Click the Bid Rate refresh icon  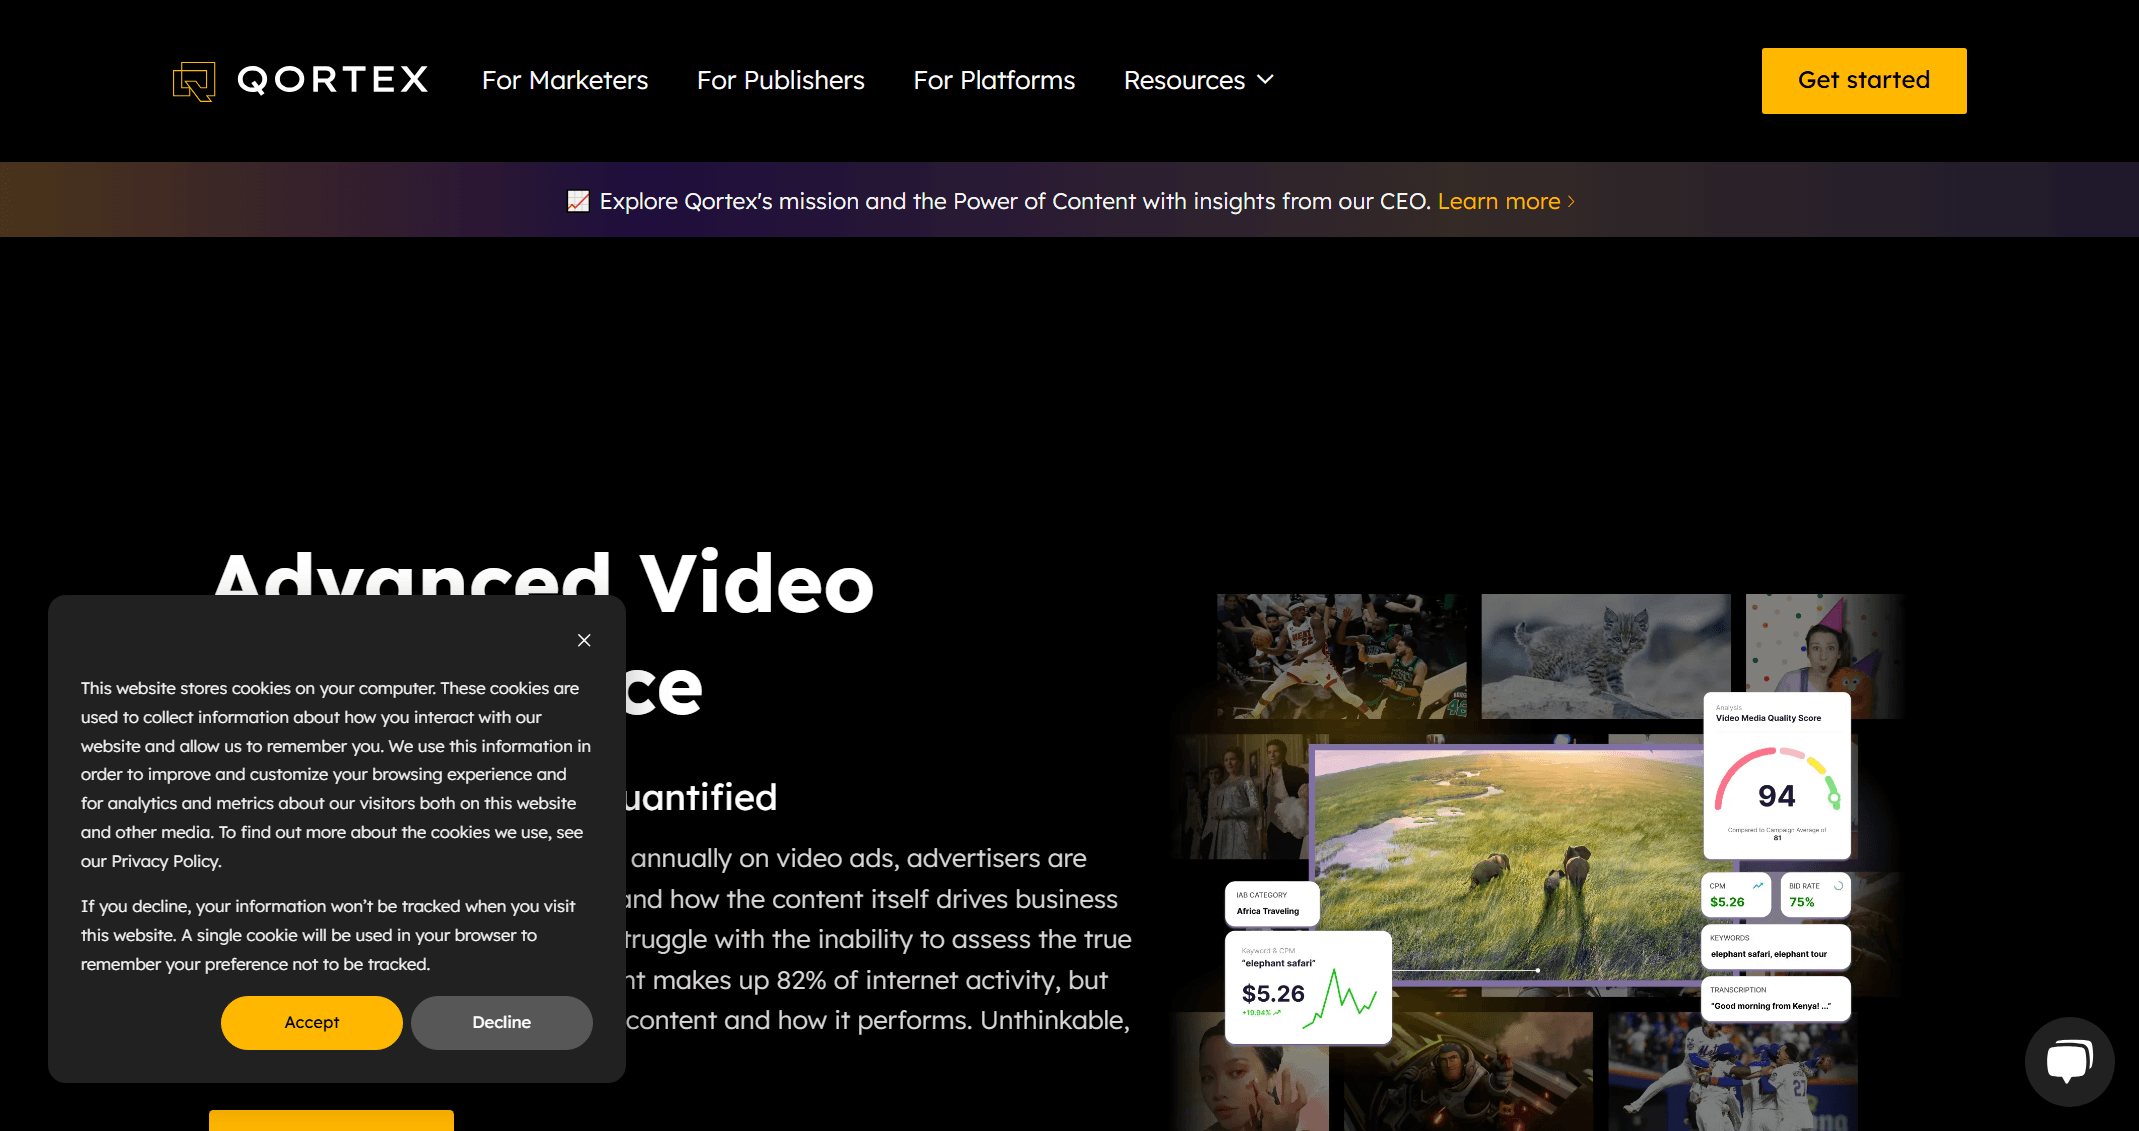(1838, 886)
